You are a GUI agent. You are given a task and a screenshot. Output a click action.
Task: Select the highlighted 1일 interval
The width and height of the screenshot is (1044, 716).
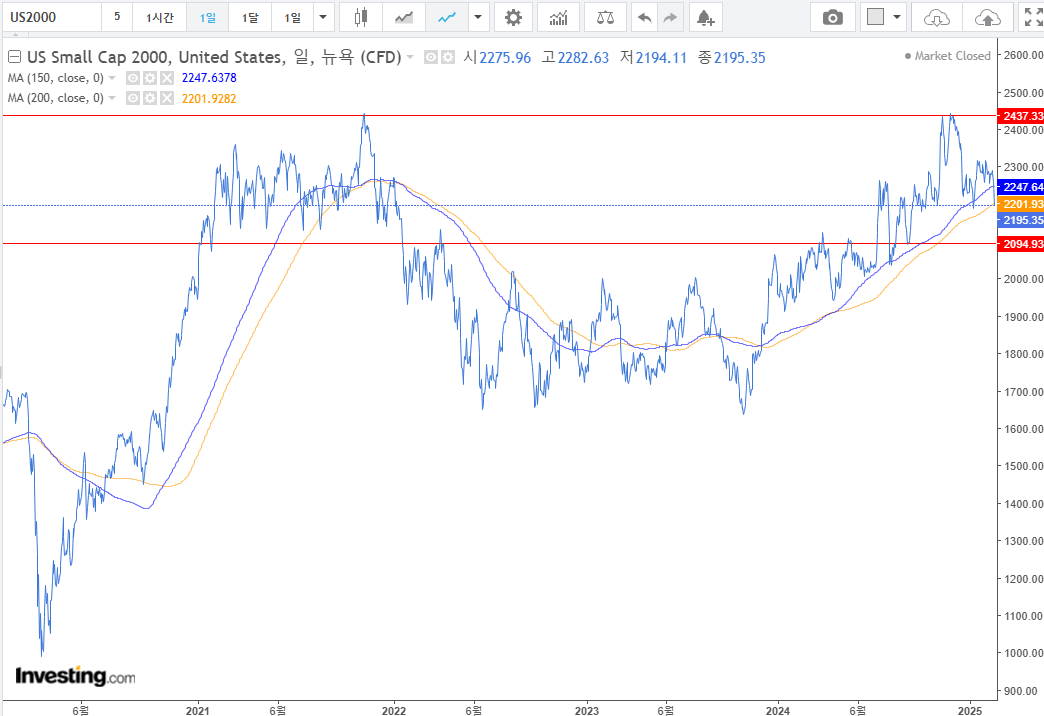pos(208,17)
